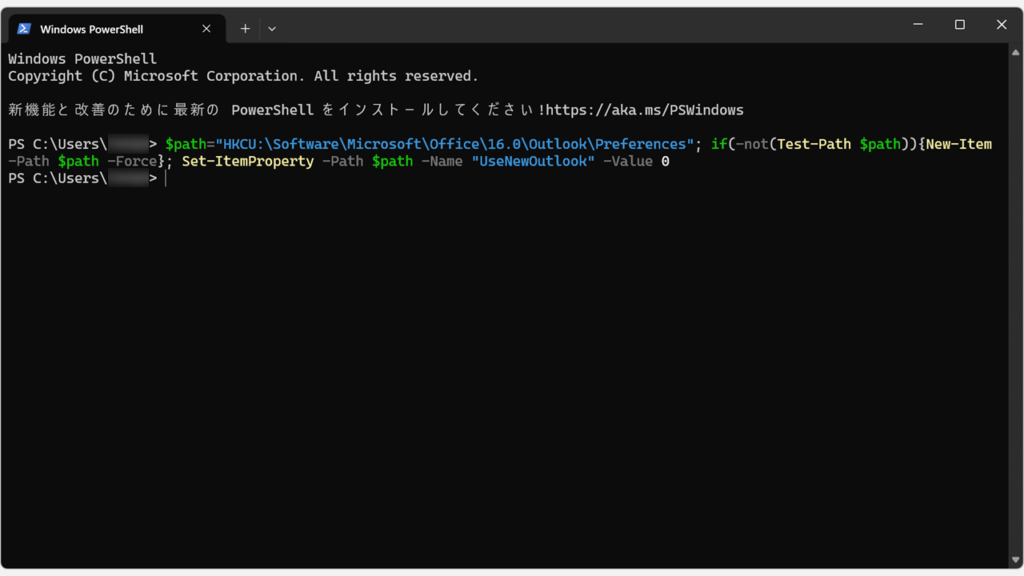The image size is (1024, 576).
Task: Close the Windows PowerShell tab
Action: pos(207,28)
